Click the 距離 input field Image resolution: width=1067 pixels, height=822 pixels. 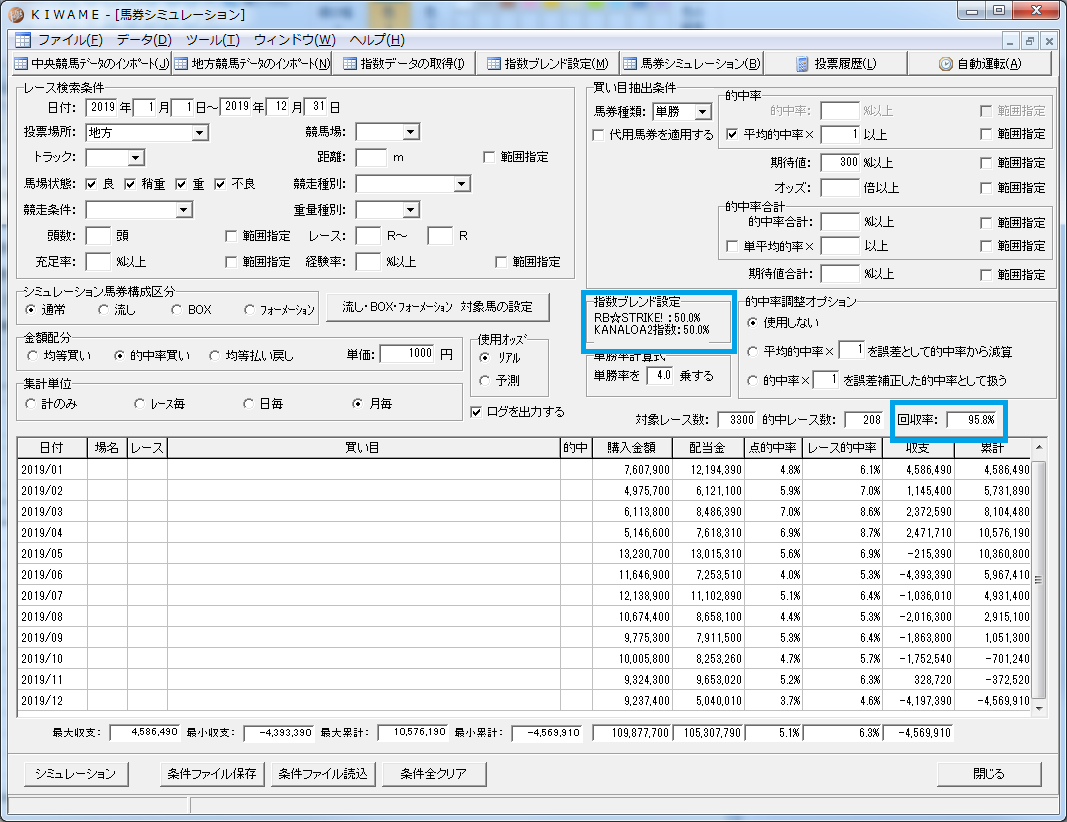click(x=372, y=157)
